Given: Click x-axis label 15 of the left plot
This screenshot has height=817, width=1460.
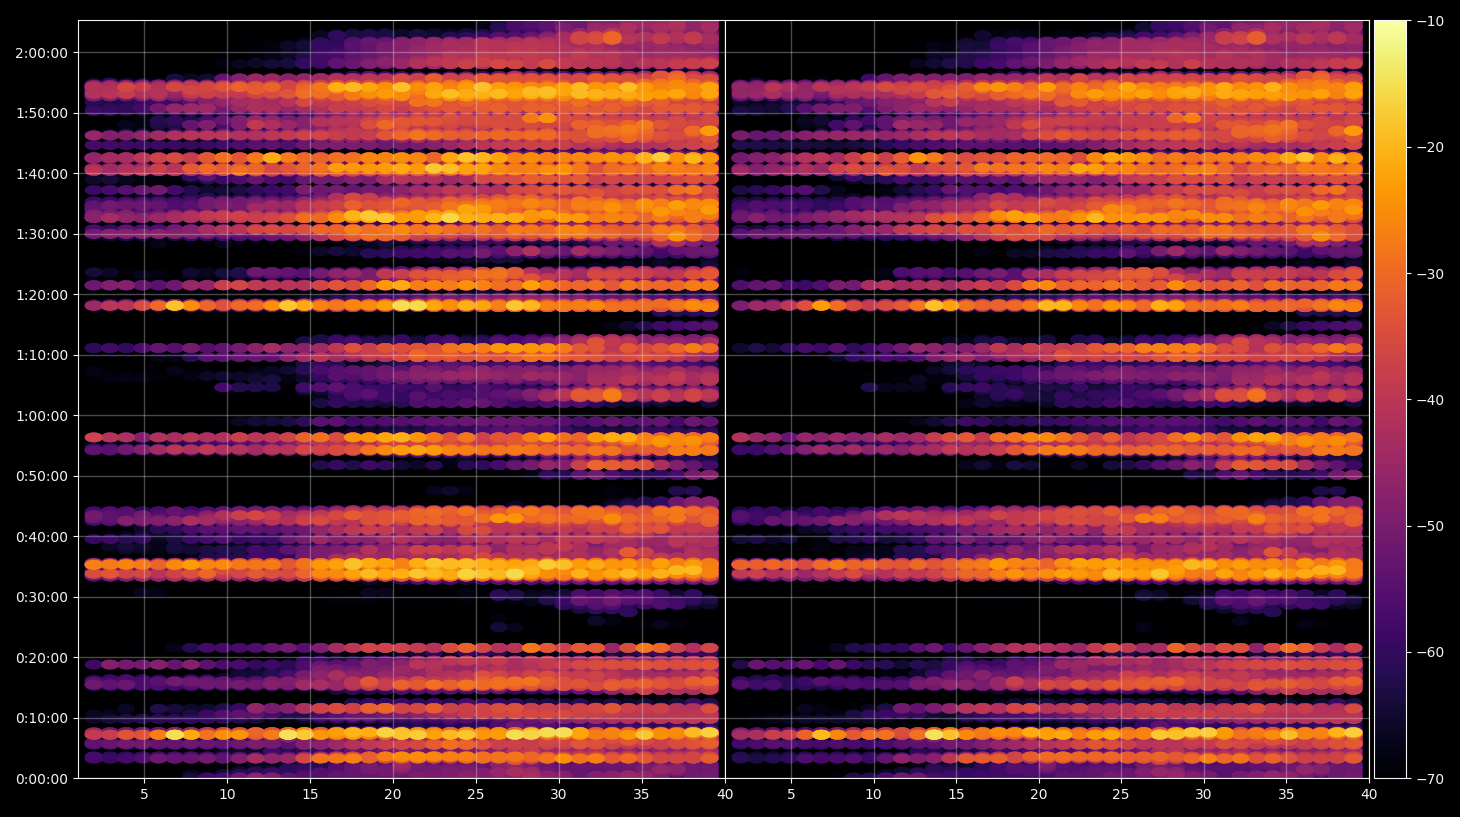Looking at the screenshot, I should [310, 795].
